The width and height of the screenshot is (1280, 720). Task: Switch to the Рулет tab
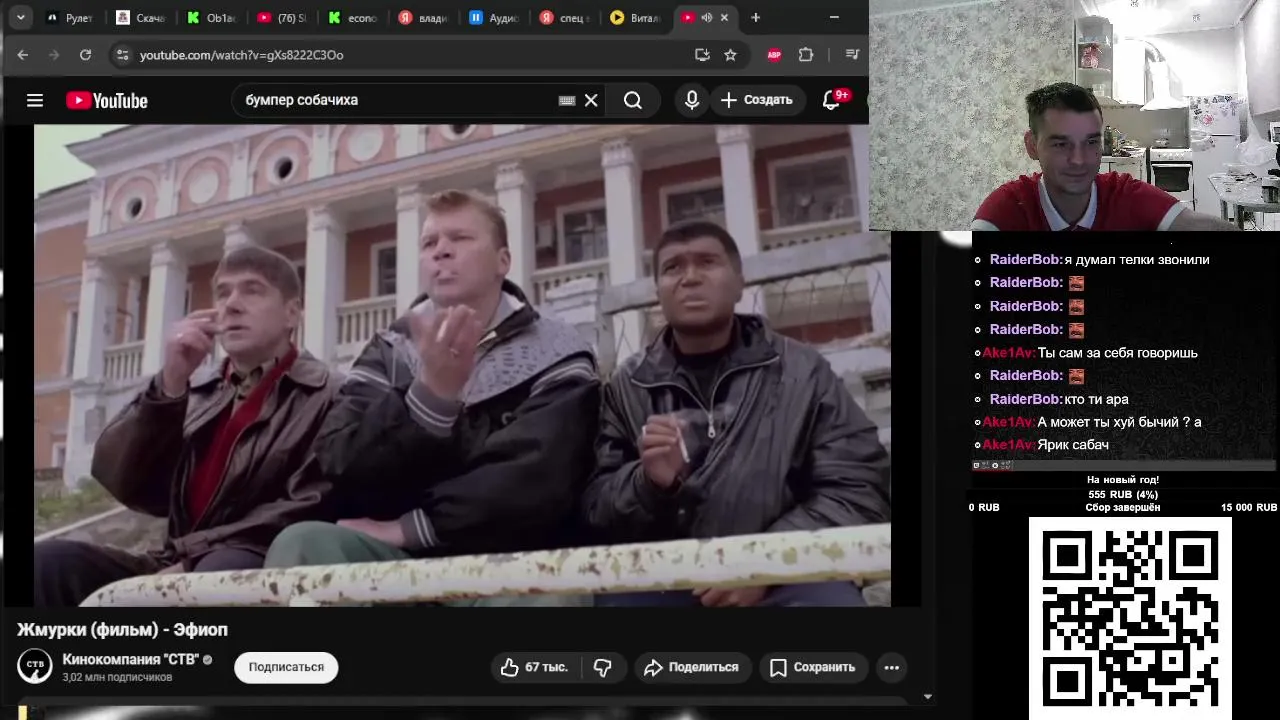(x=70, y=18)
